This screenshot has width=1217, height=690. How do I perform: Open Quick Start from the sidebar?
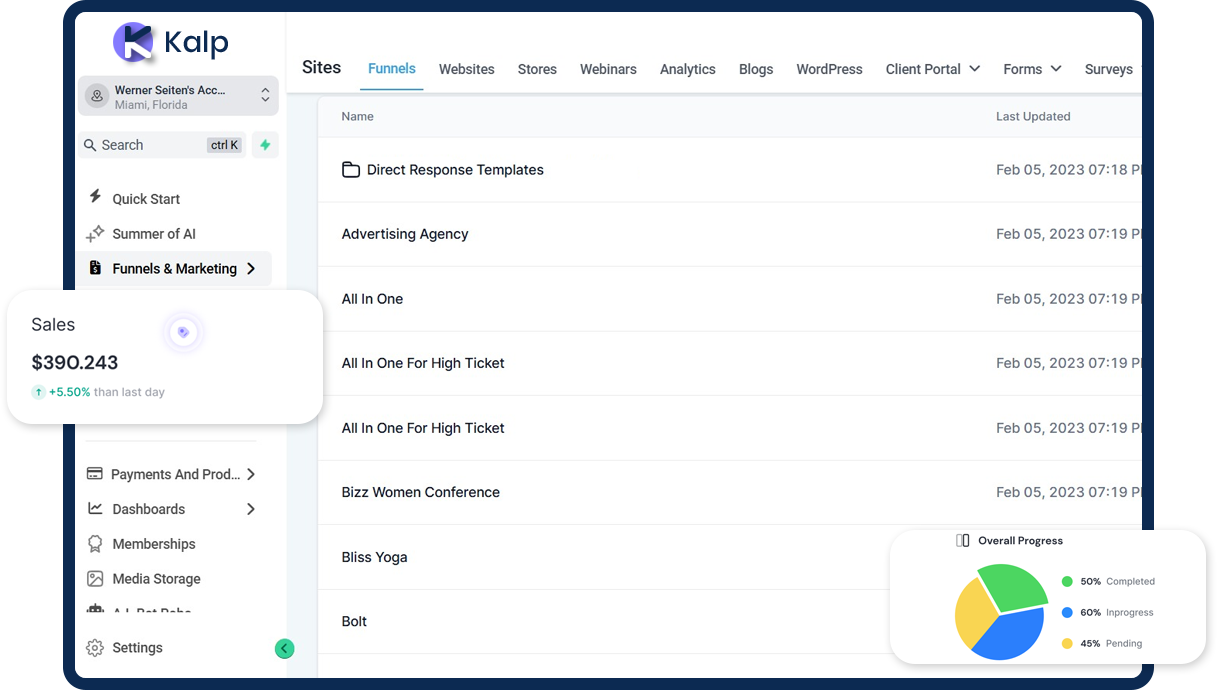[146, 199]
